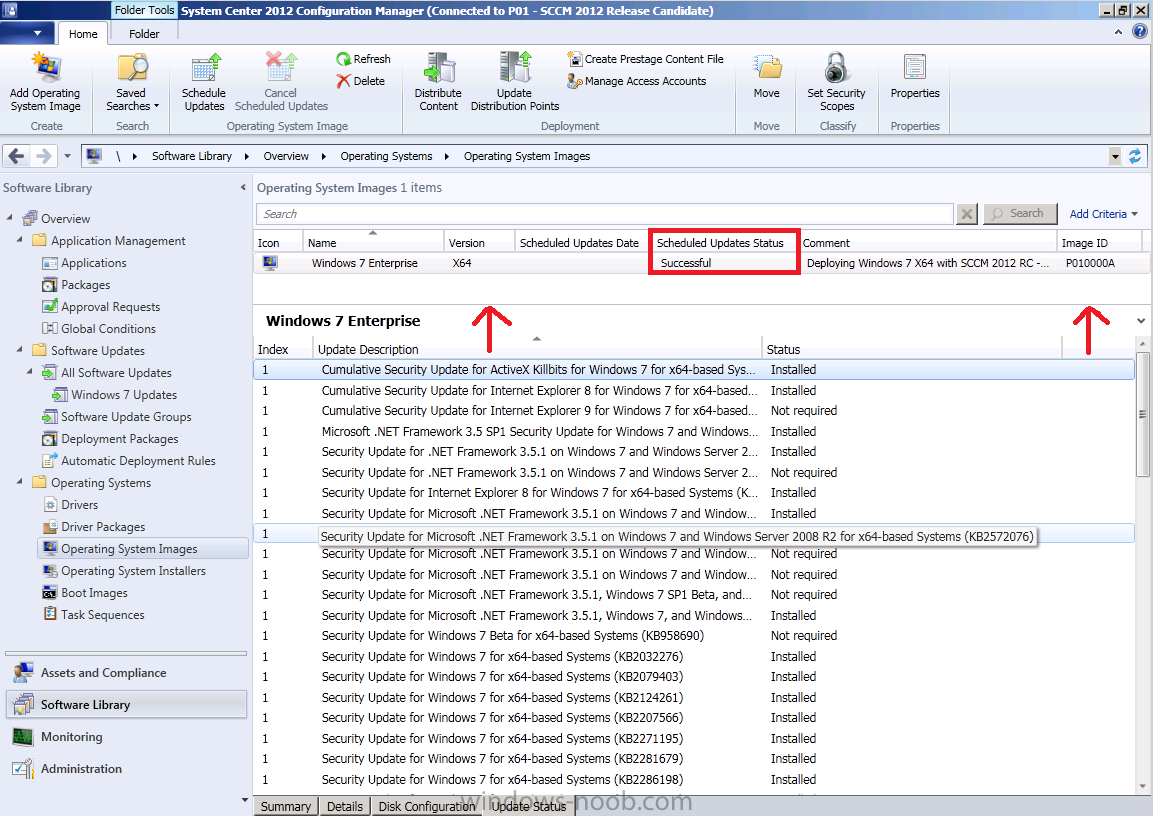Select Packages node in tree
Image resolution: width=1153 pixels, height=816 pixels.
click(76, 284)
